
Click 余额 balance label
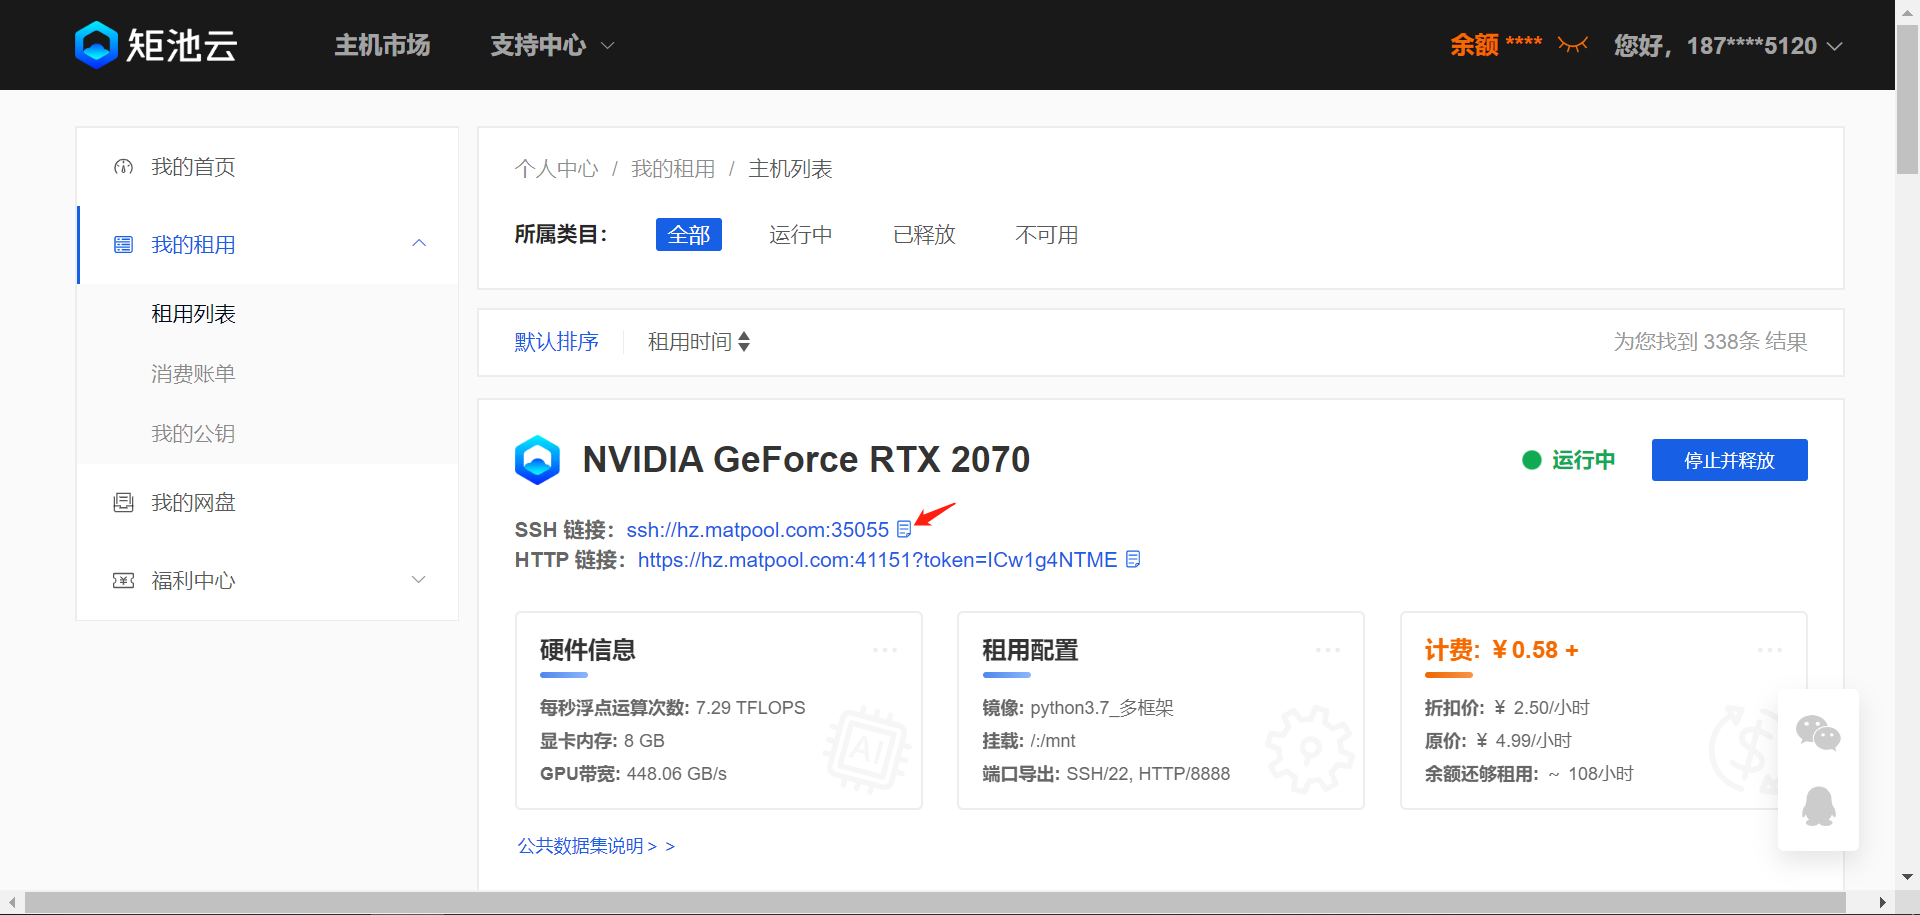tap(1474, 45)
